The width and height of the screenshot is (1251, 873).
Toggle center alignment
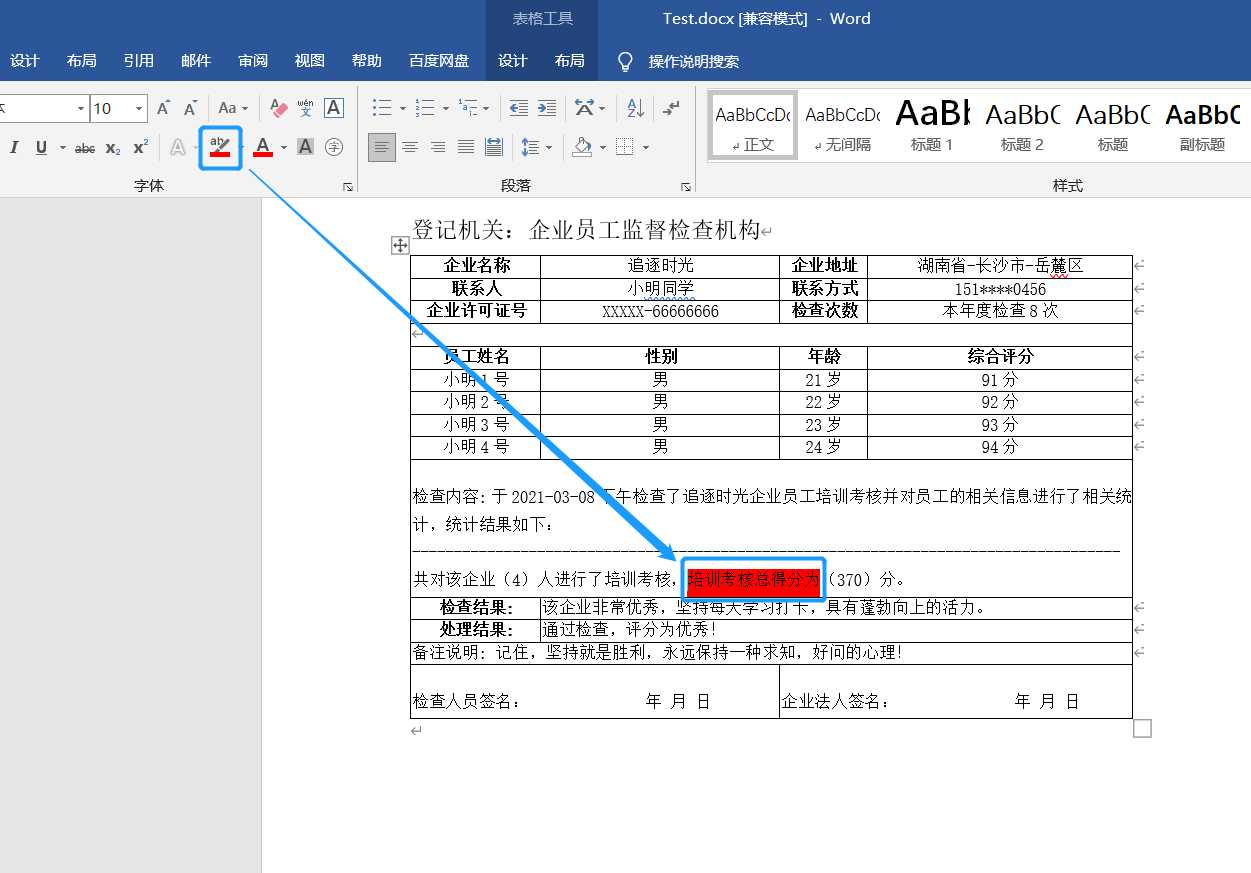[x=410, y=148]
